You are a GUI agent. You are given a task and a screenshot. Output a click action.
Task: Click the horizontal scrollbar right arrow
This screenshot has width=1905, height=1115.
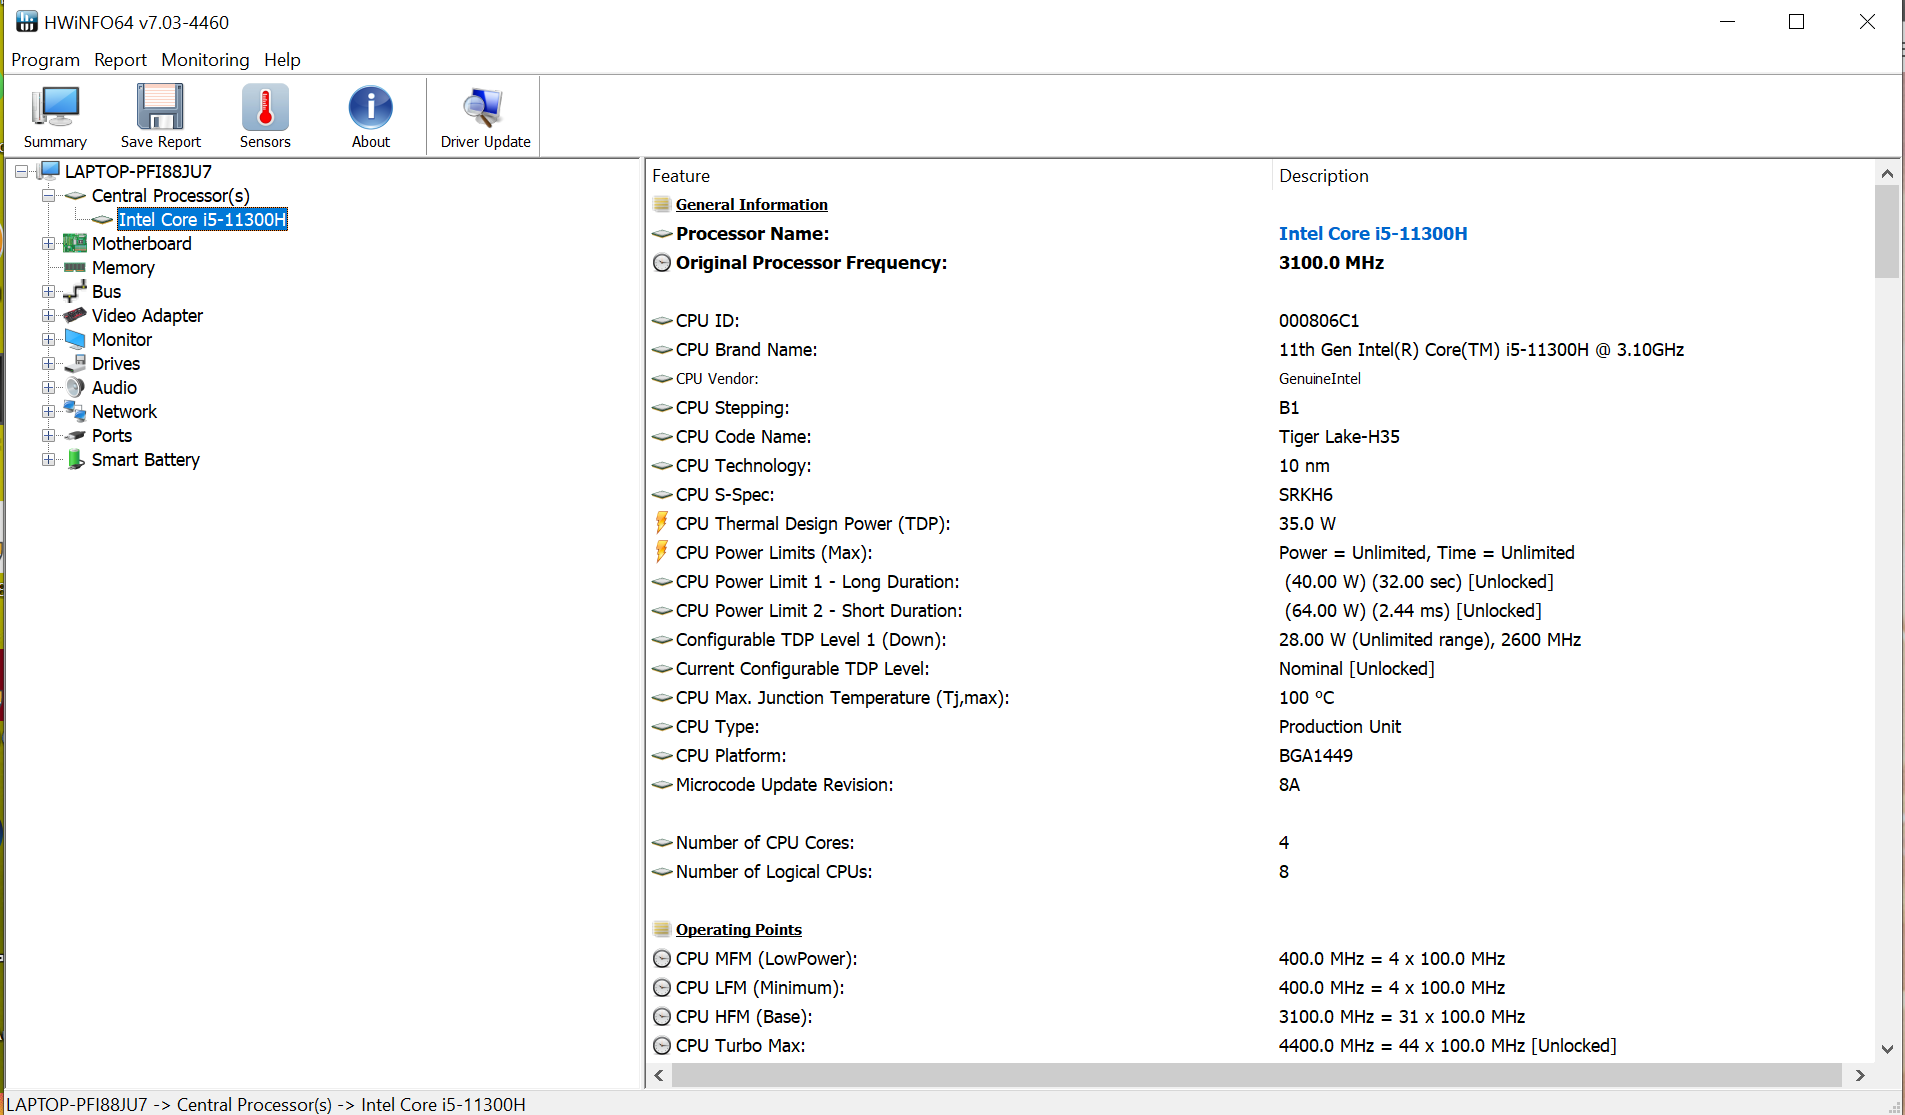[x=1860, y=1075]
